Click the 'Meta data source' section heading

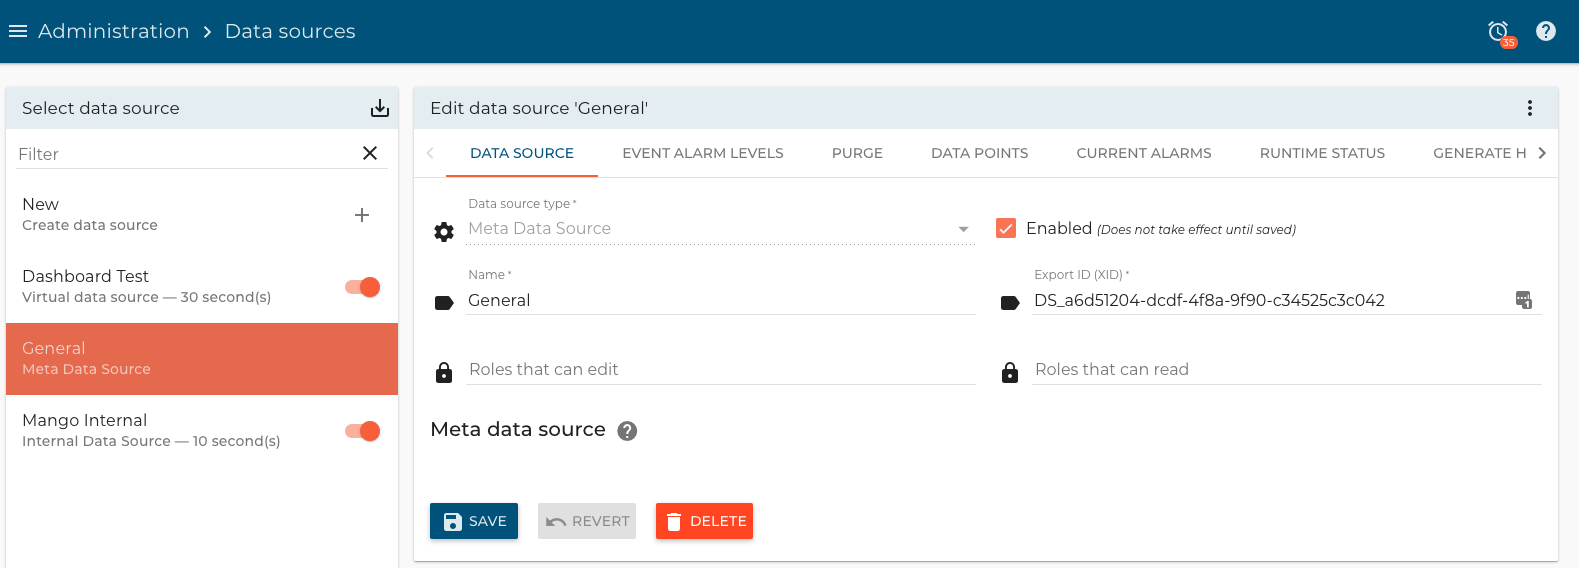(518, 430)
